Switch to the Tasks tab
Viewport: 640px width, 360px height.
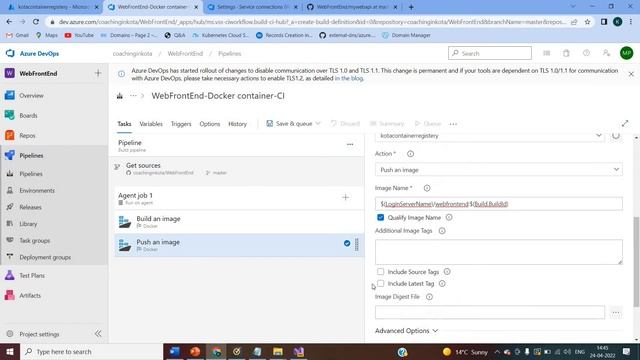click(124, 124)
